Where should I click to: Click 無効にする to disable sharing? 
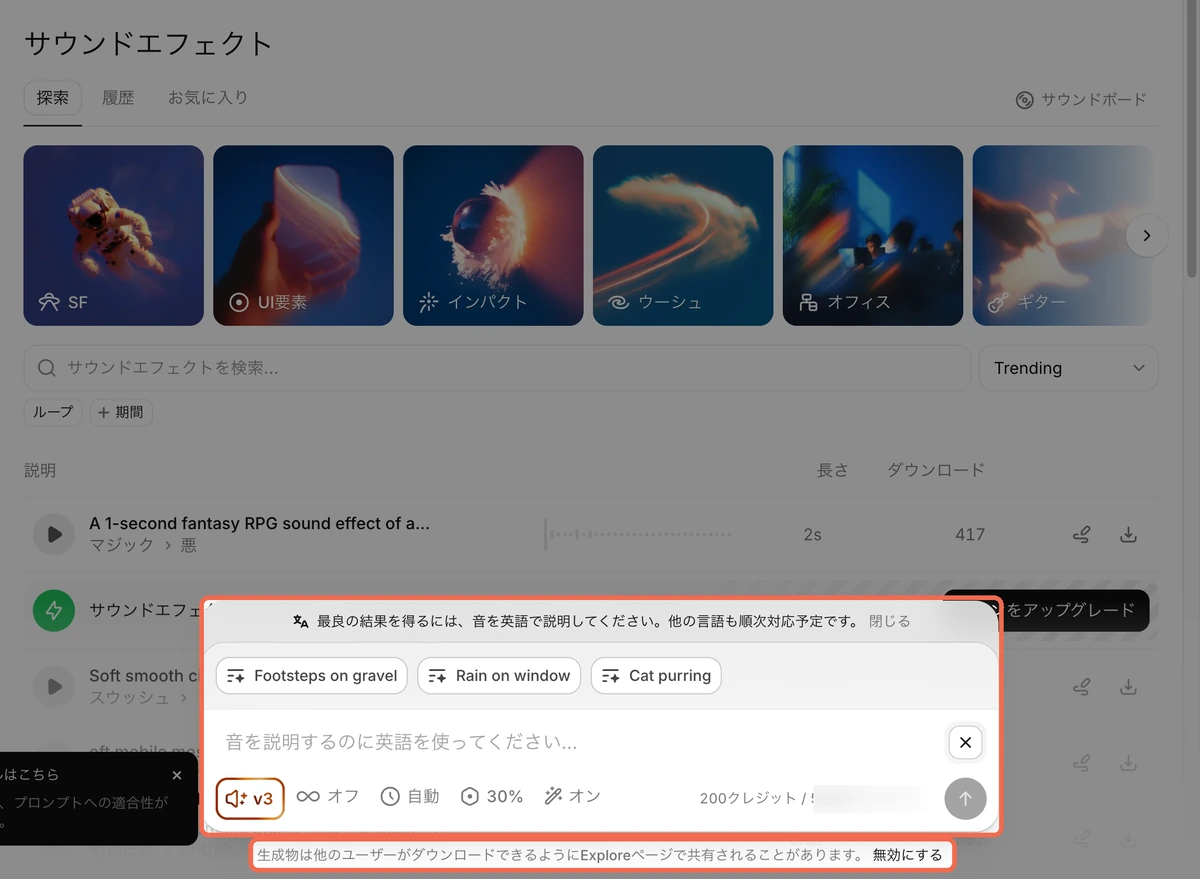coord(907,855)
